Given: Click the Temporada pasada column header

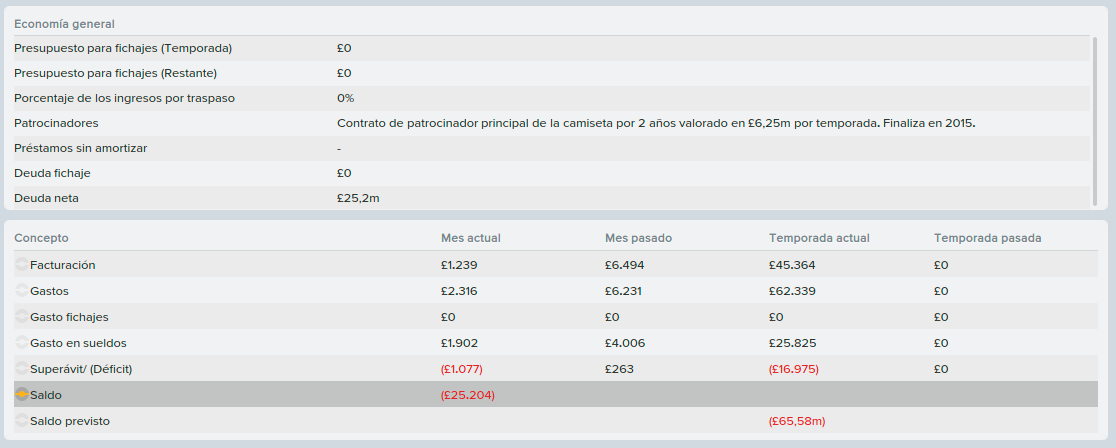Looking at the screenshot, I should [x=987, y=238].
